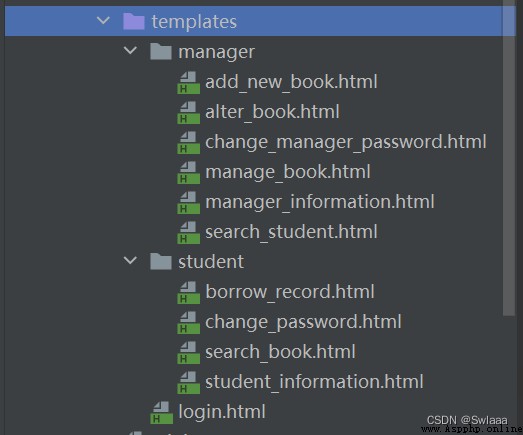Viewport: 523px width, 435px height.
Task: Click the vertical scrollbar of project tree
Action: point(509,157)
